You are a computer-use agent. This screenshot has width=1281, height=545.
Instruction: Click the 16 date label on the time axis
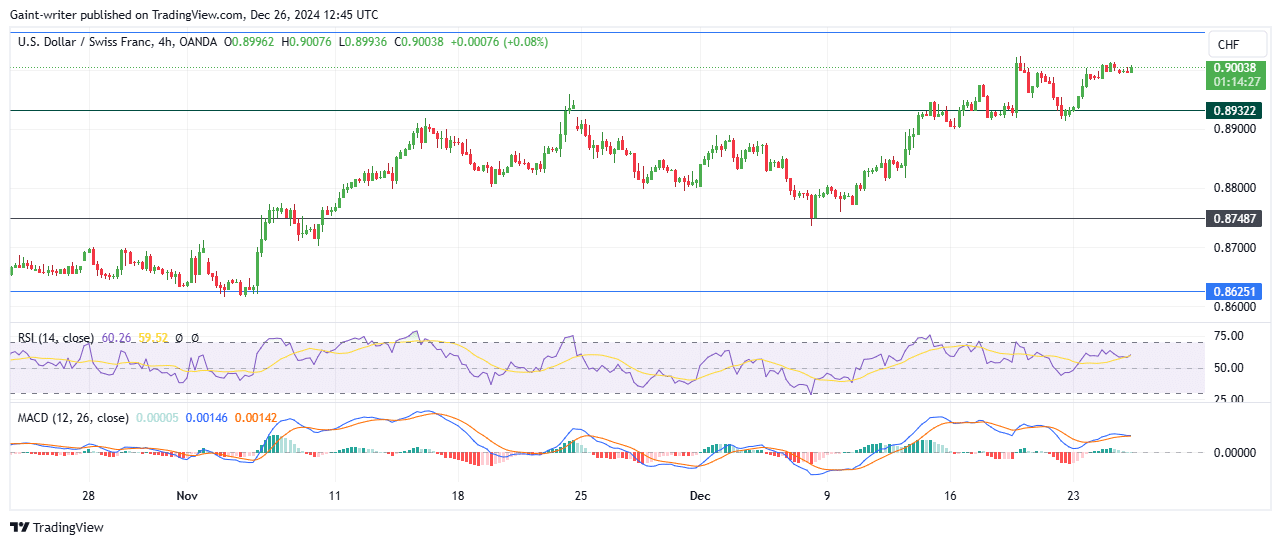950,495
